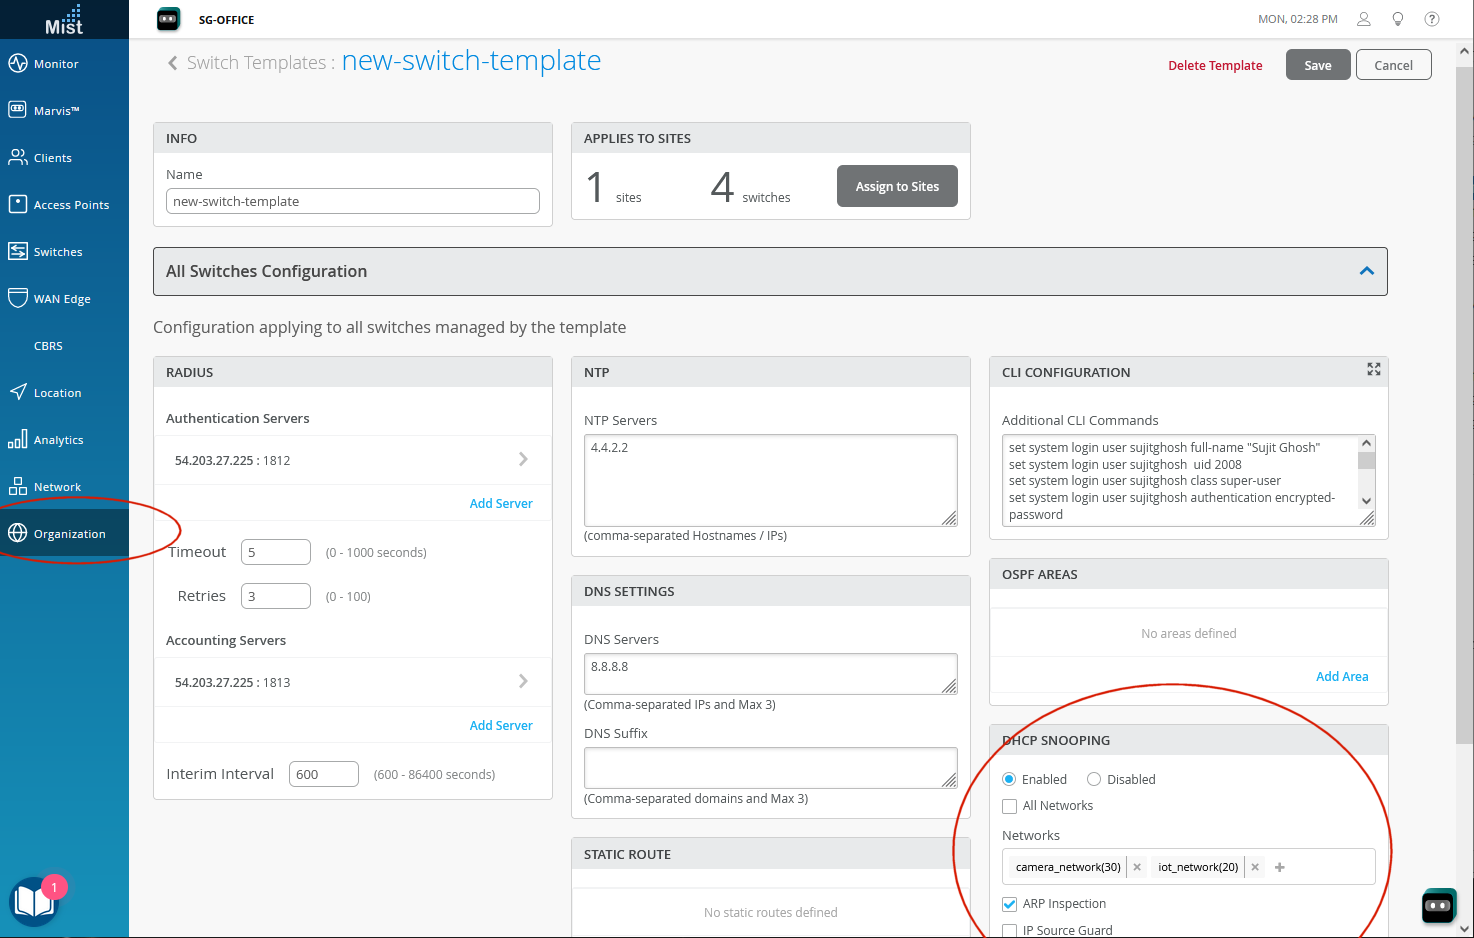Image resolution: width=1474 pixels, height=938 pixels.
Task: Click the page vertical scrollbar
Action: pos(1465,400)
